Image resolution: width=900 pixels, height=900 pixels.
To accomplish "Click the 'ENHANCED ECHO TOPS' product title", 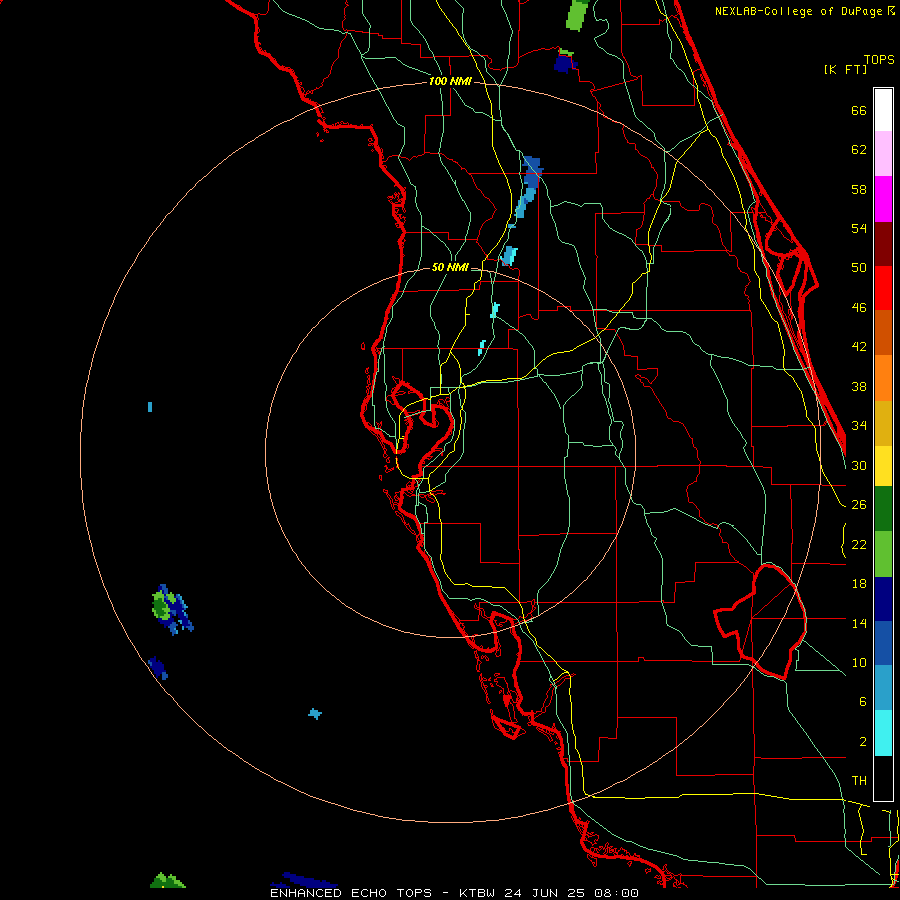I will pos(351,893).
